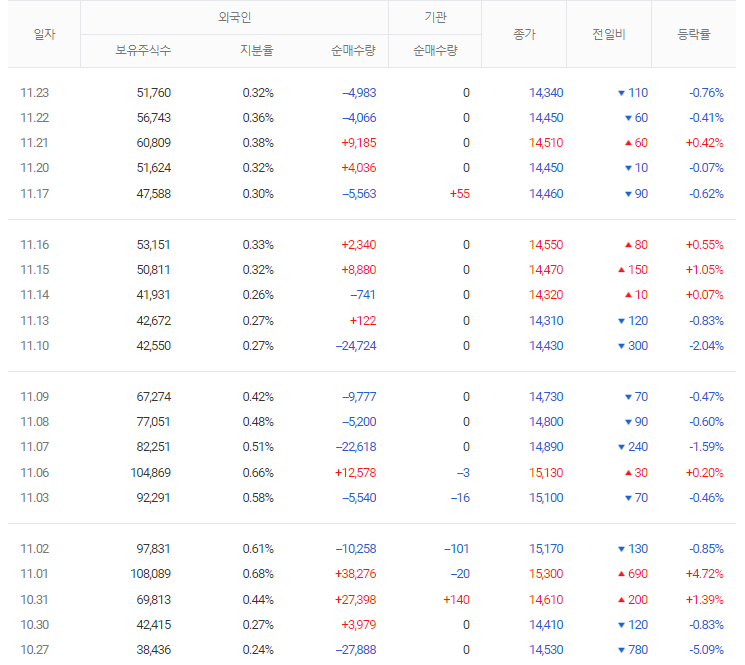Click net purchase value +9,185
The height and width of the screenshot is (665, 745).
pyautogui.click(x=359, y=143)
